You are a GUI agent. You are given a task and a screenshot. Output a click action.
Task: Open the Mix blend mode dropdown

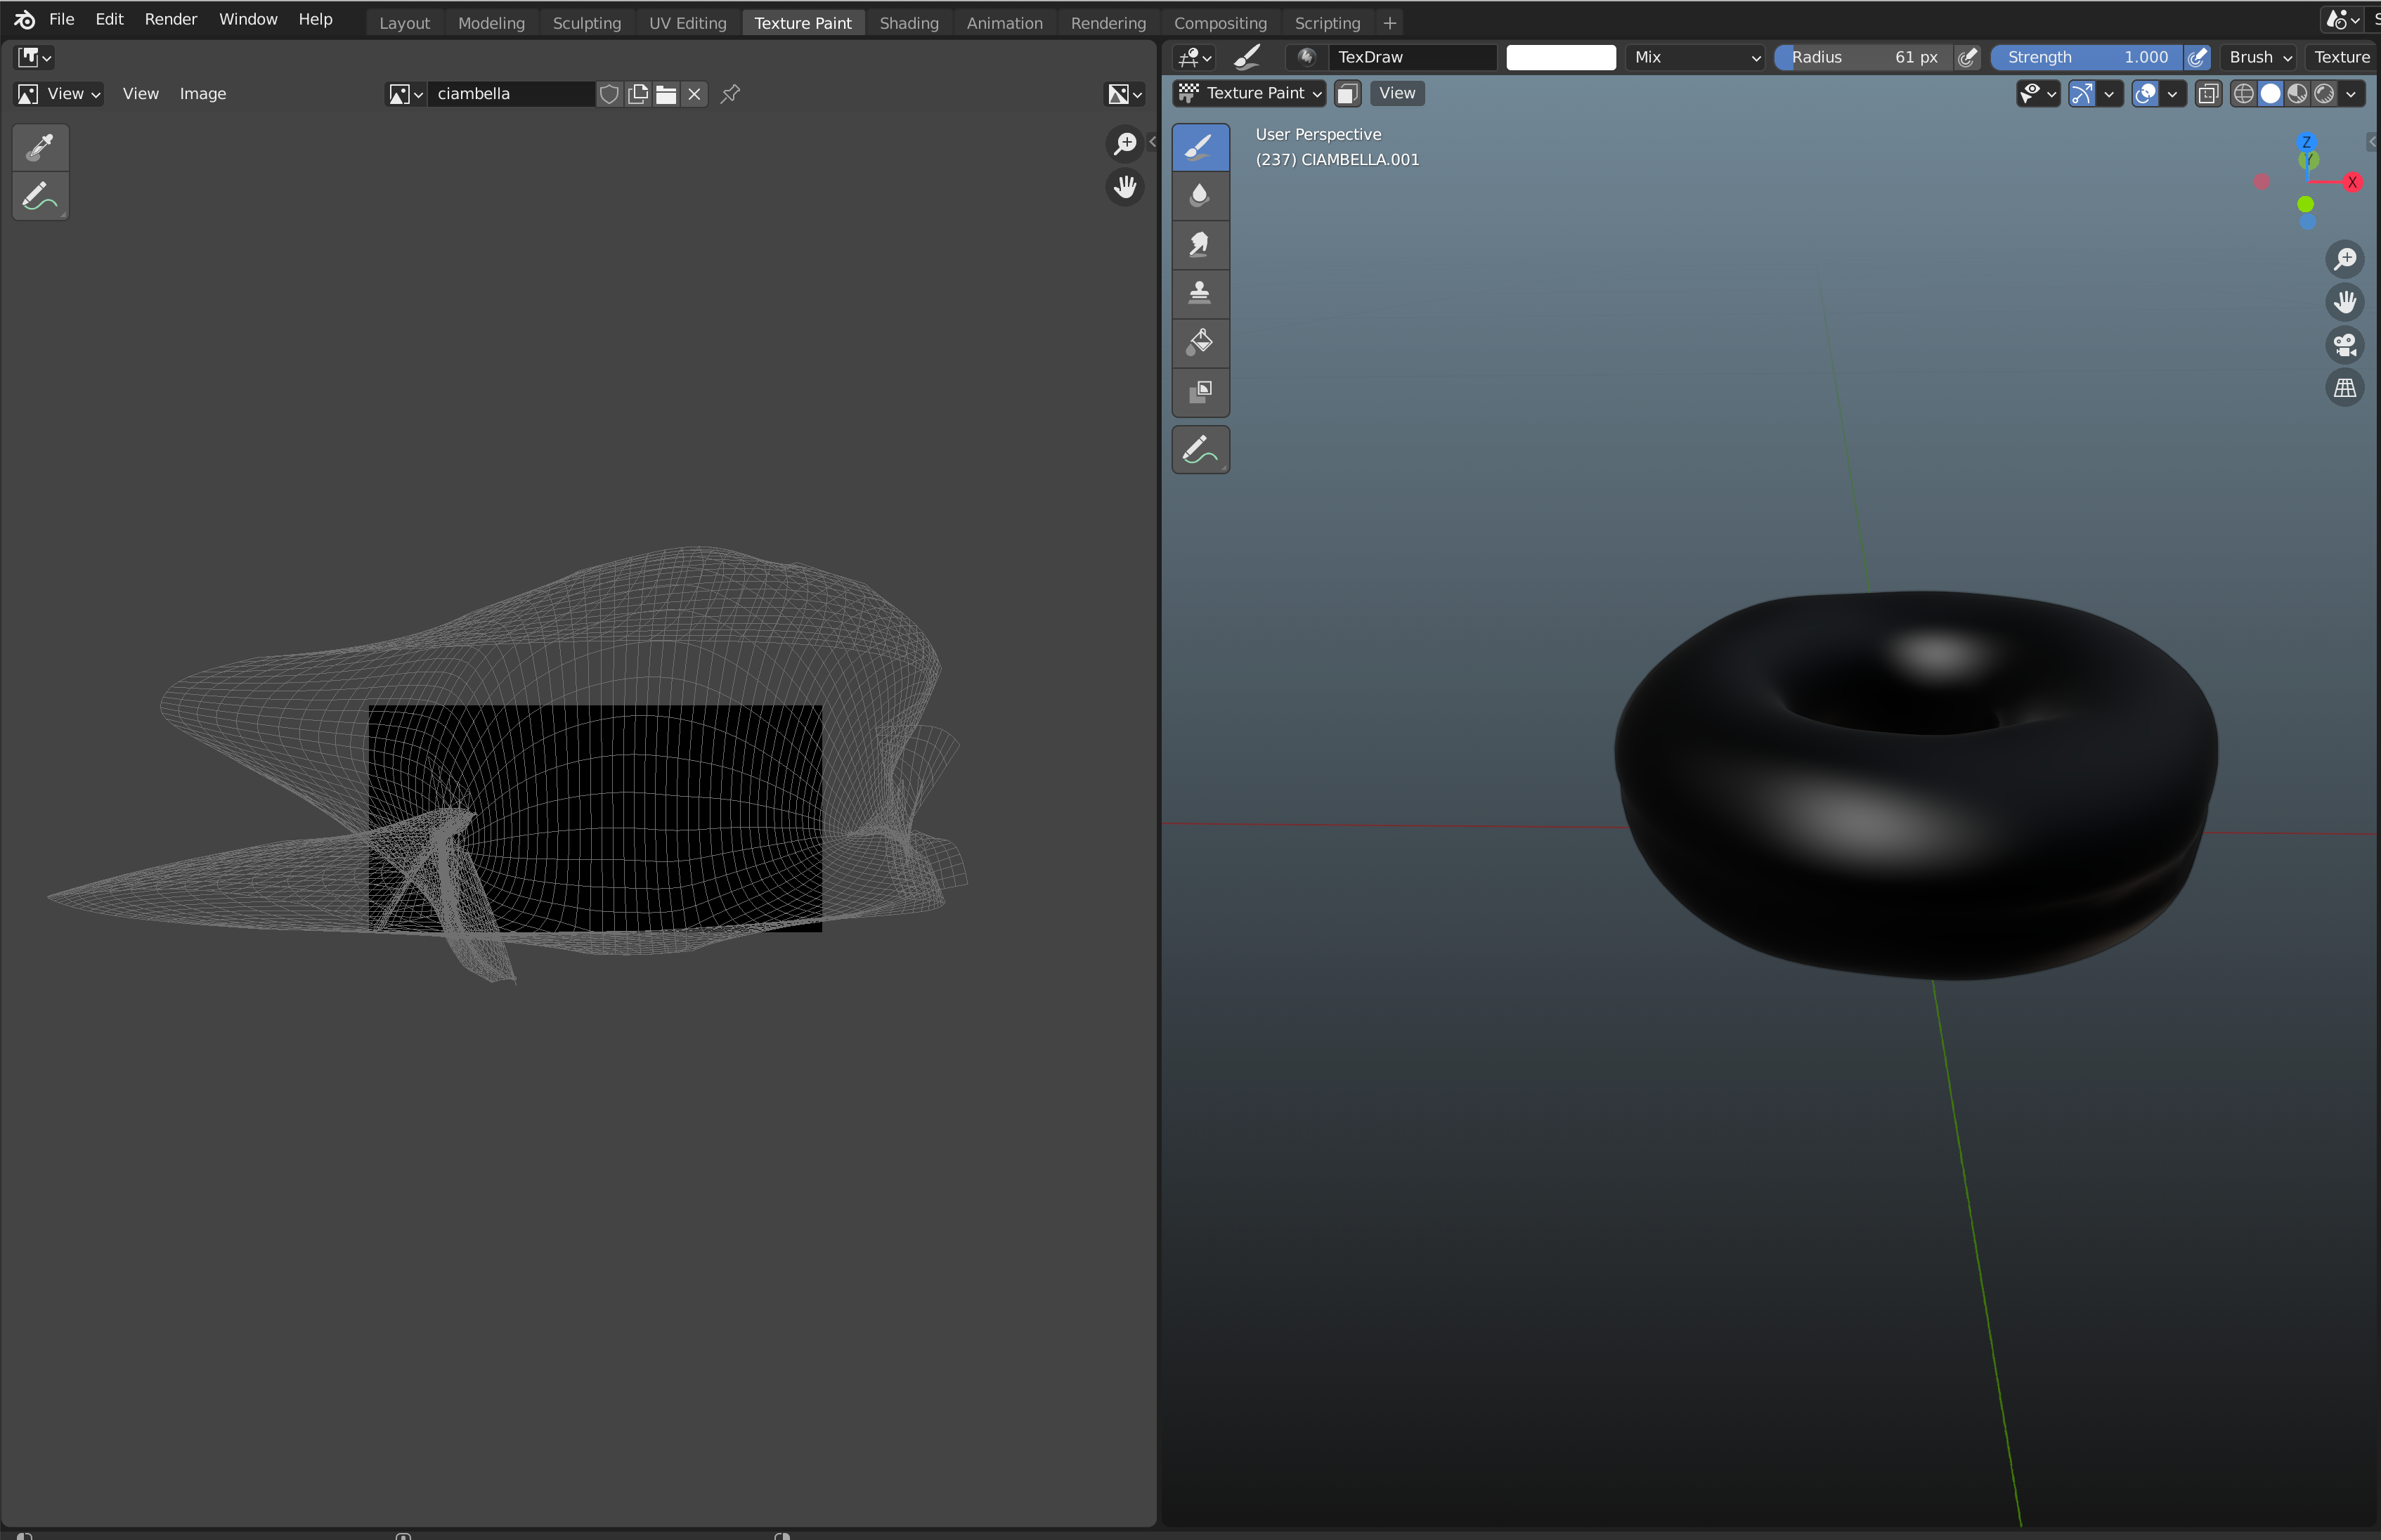point(1696,57)
